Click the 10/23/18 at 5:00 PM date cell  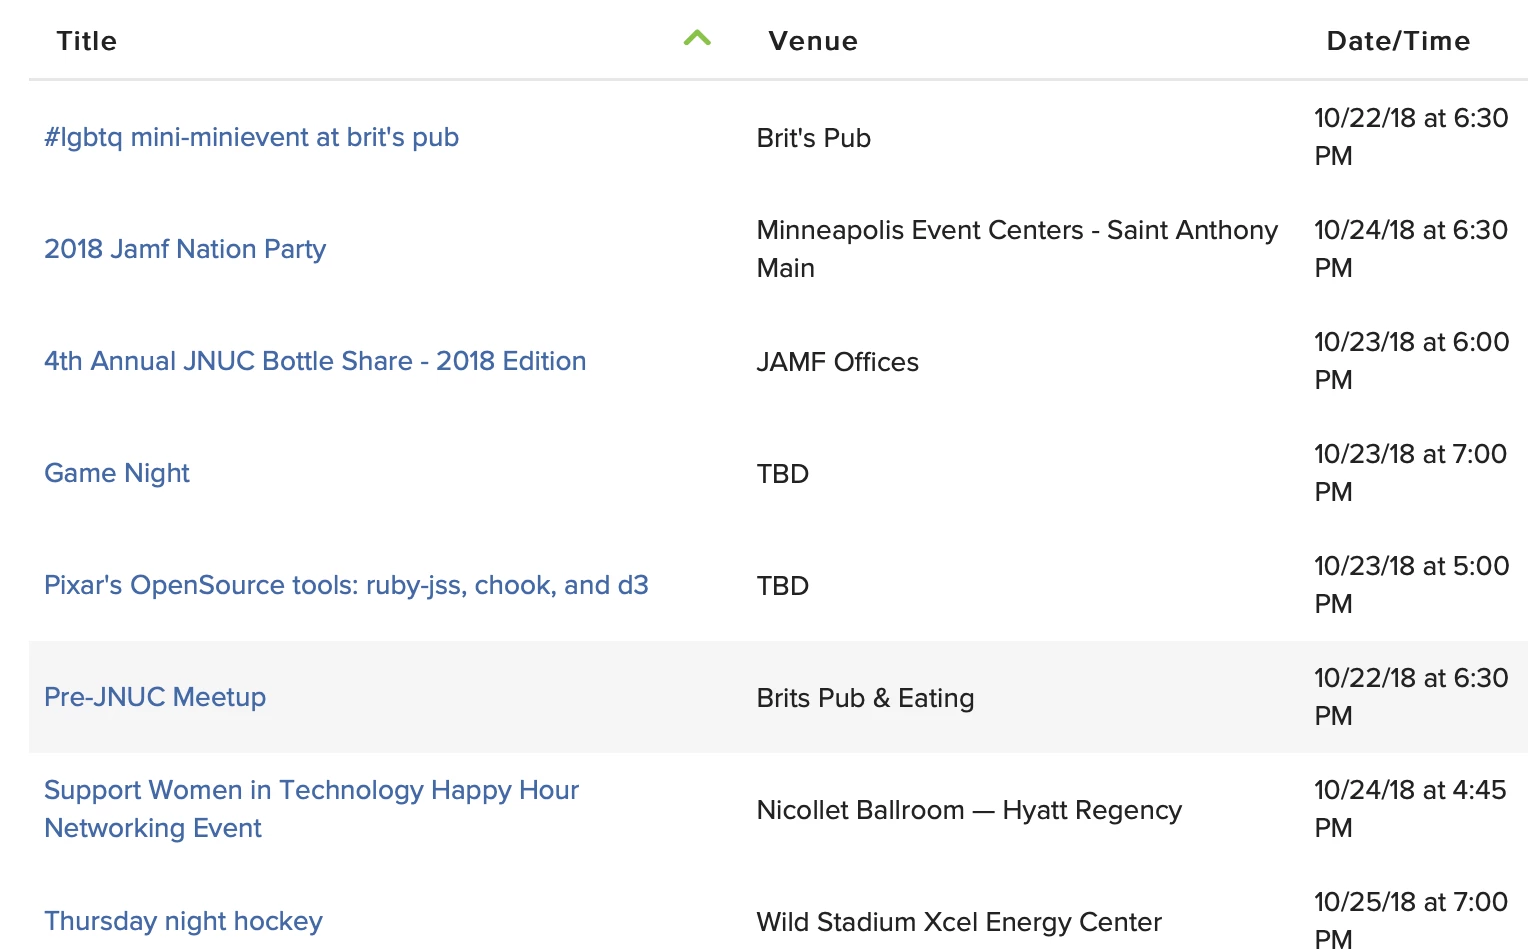click(1410, 584)
